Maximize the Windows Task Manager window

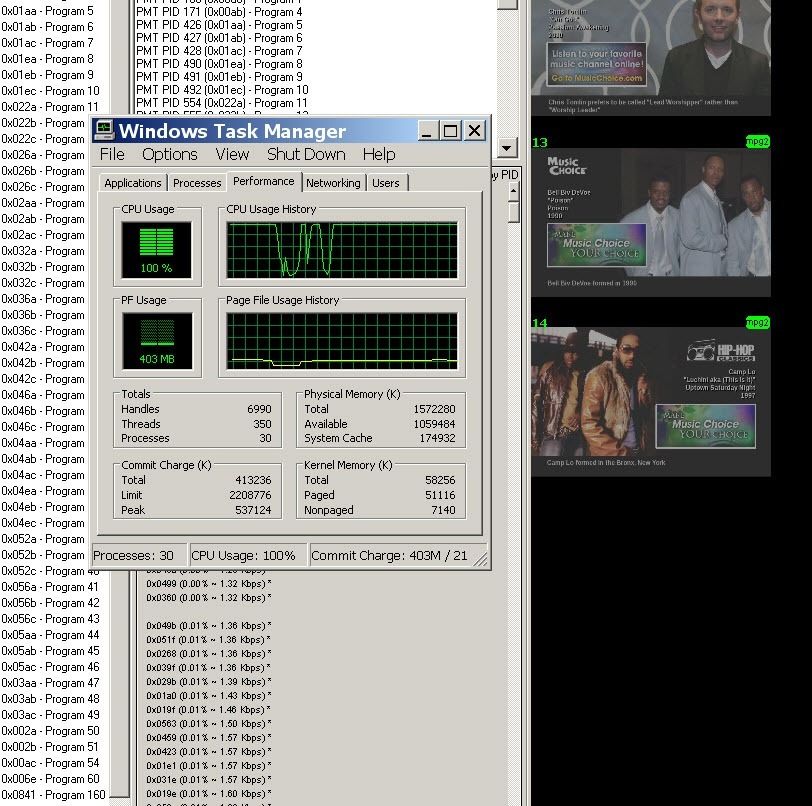(451, 131)
